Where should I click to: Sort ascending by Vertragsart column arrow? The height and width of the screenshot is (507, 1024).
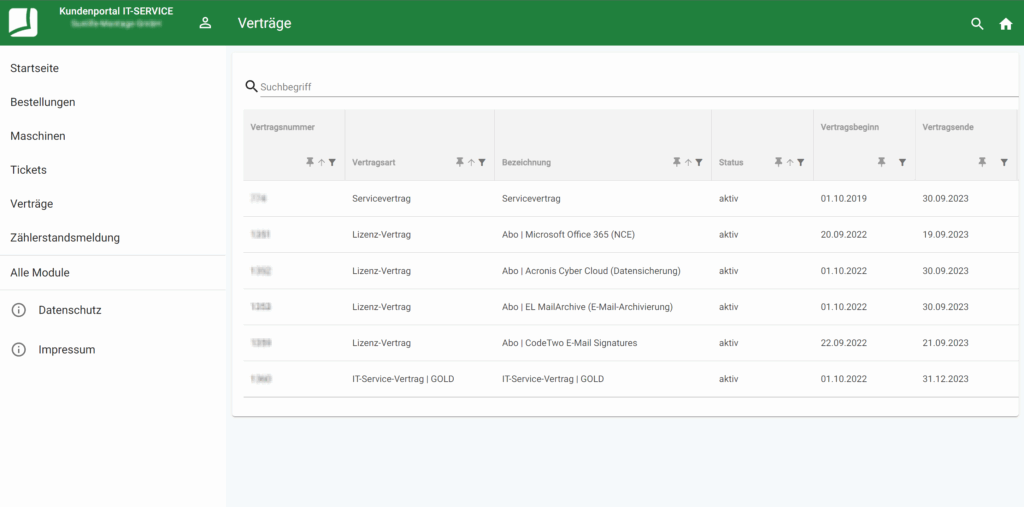[471, 162]
